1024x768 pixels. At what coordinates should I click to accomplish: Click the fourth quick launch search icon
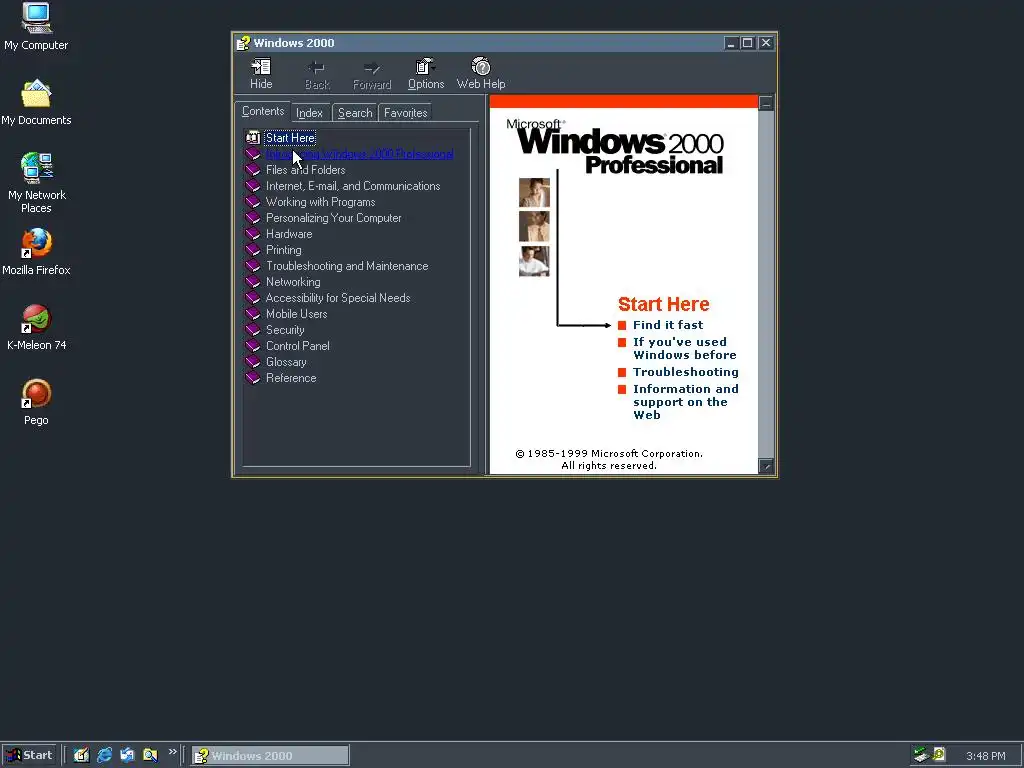click(x=150, y=755)
